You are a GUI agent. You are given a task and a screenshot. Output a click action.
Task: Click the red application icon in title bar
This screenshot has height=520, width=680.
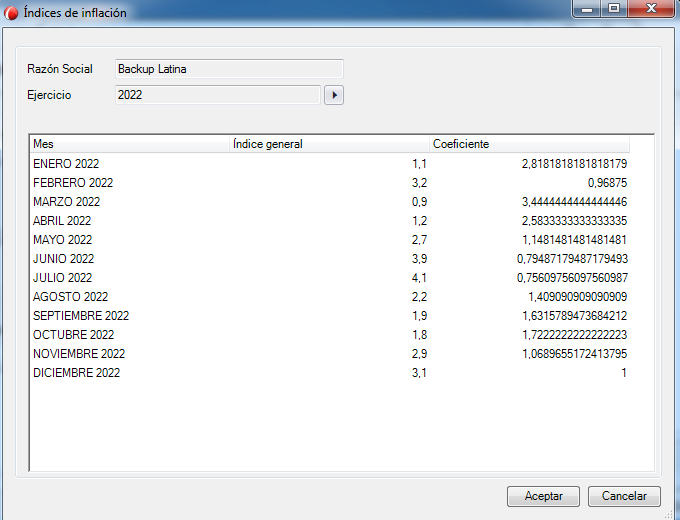(x=10, y=13)
